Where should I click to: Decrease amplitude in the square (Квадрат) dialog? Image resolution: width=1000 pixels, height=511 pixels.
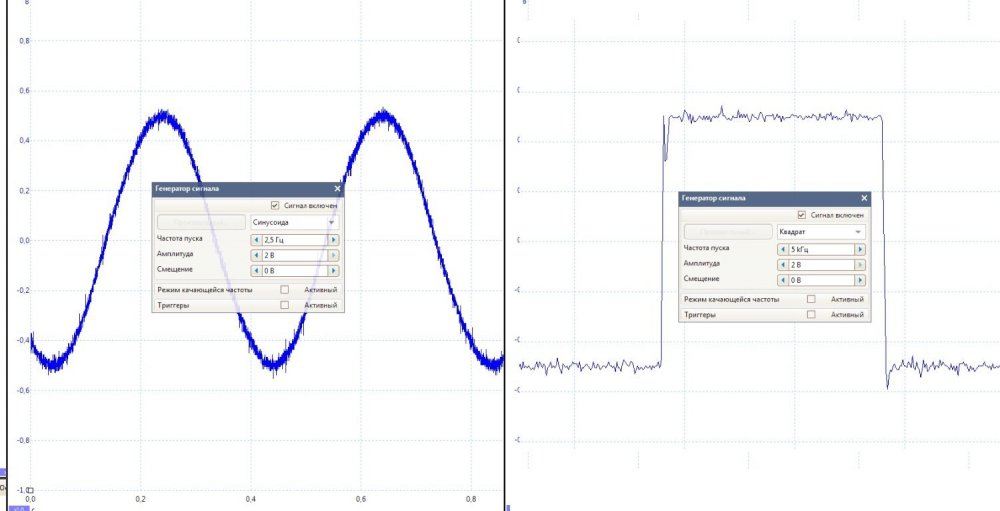782,264
